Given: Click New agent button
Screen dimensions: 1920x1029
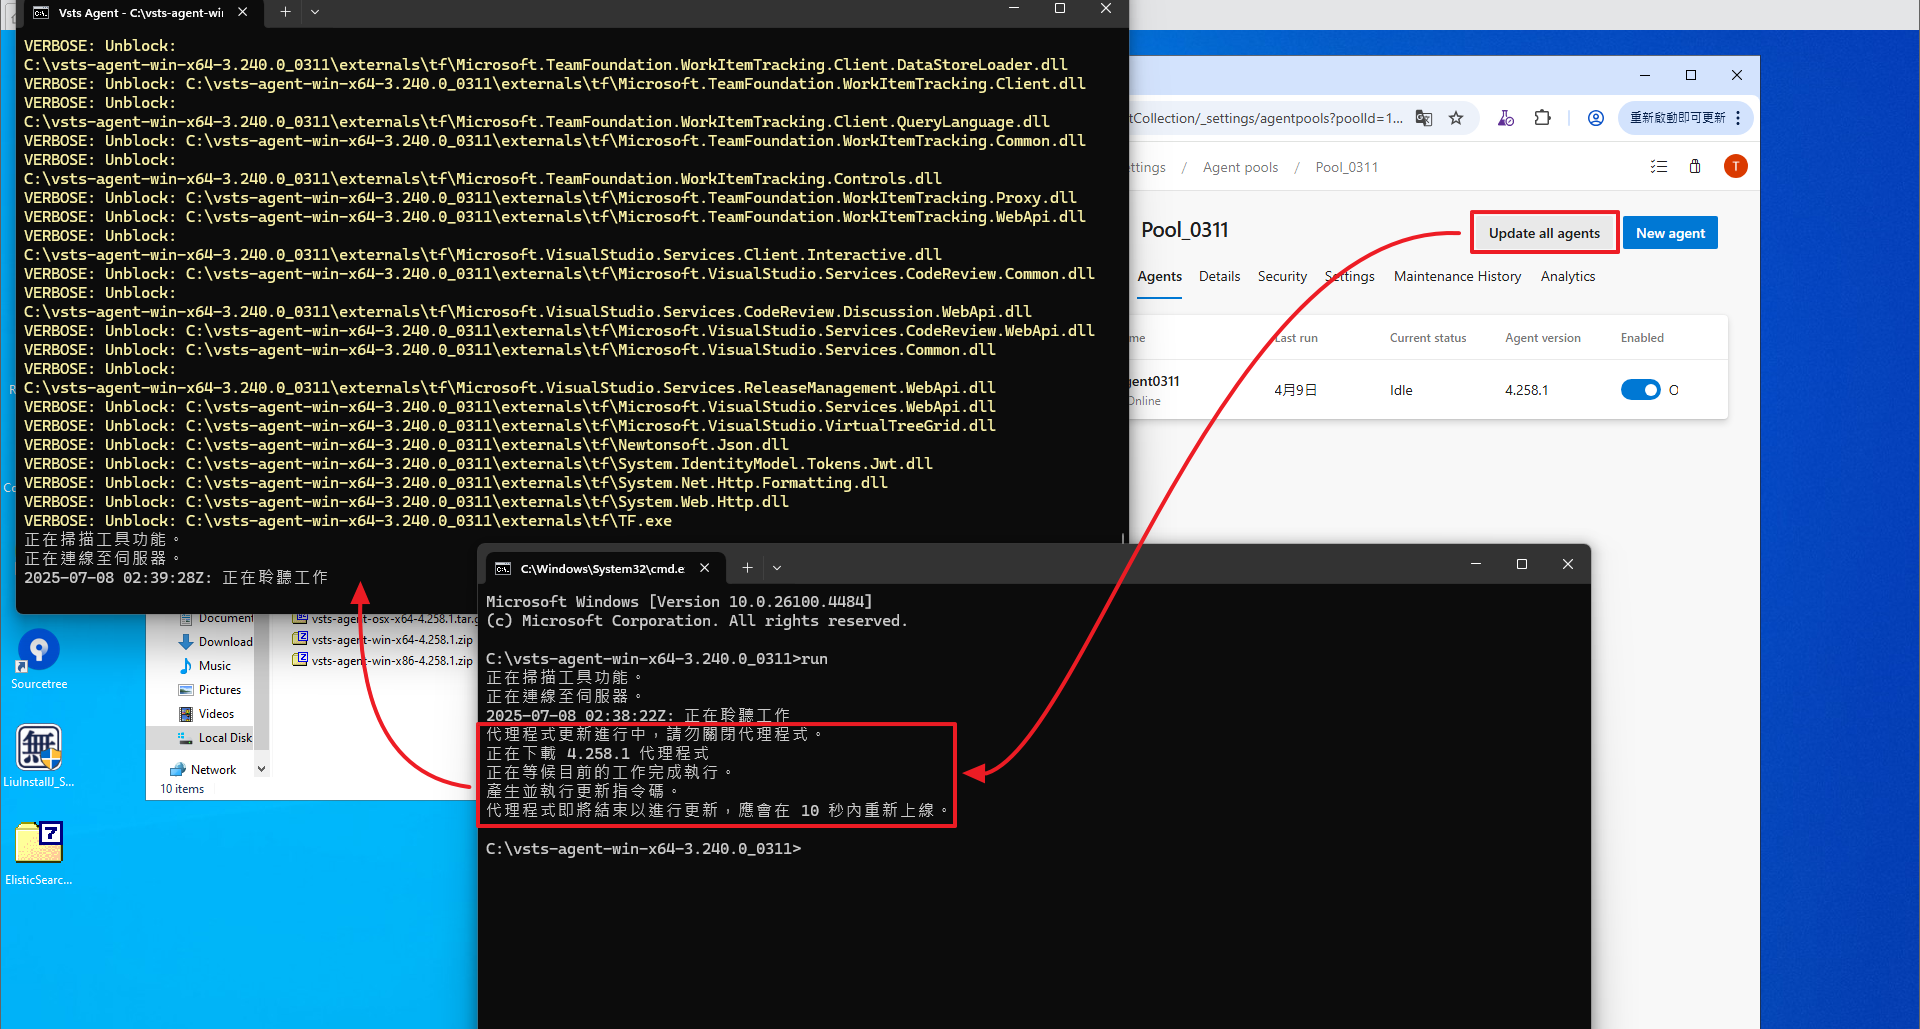Looking at the screenshot, I should pos(1670,233).
